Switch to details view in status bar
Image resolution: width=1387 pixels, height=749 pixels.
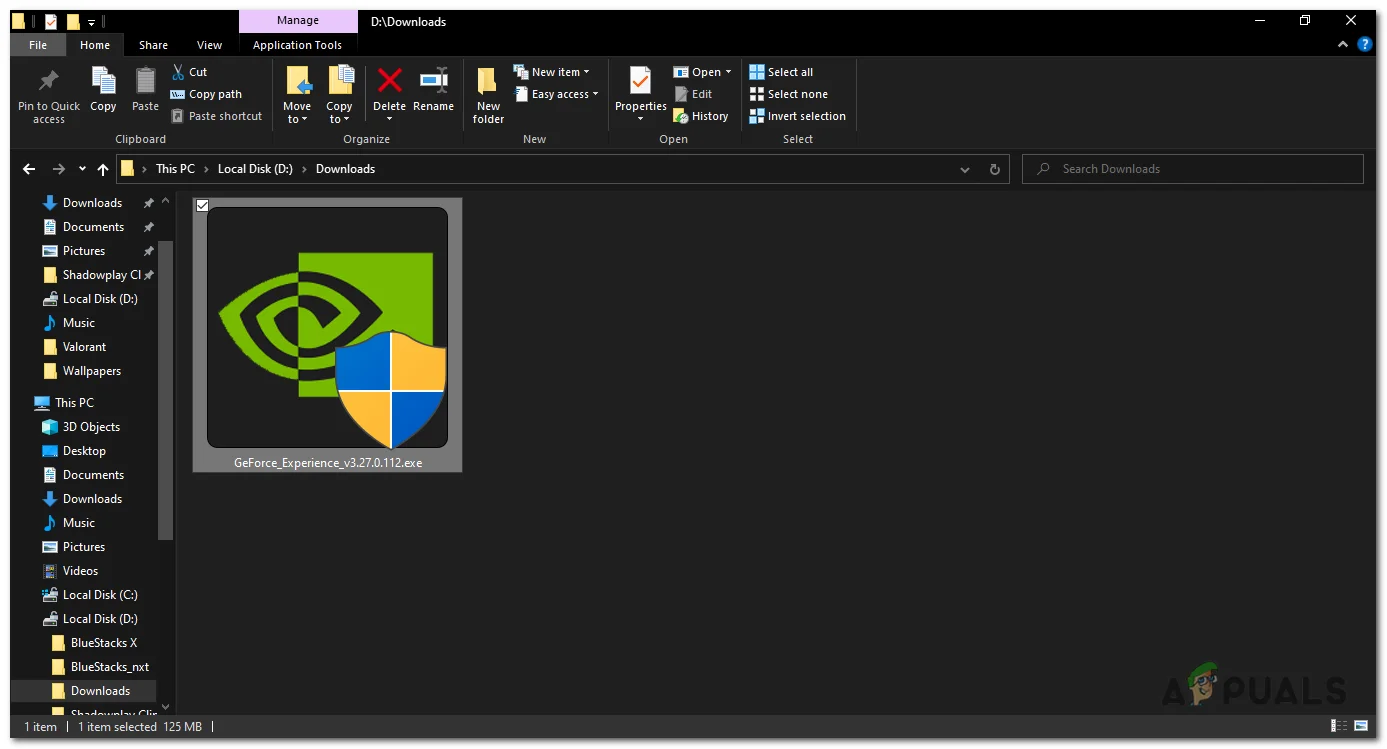1338,726
